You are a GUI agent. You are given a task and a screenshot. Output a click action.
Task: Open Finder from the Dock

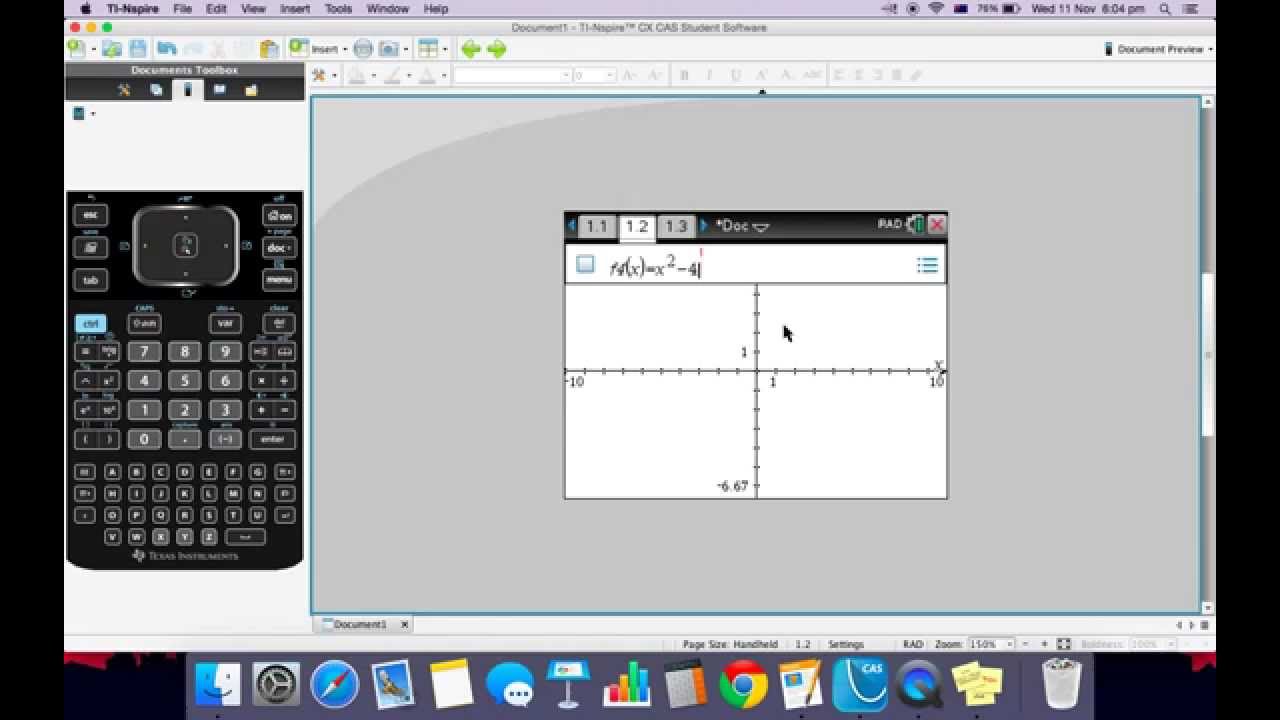coord(217,686)
